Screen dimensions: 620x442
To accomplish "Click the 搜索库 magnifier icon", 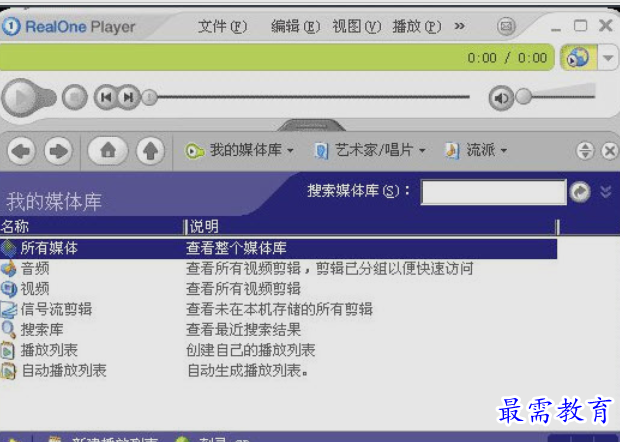I will [x=8, y=330].
